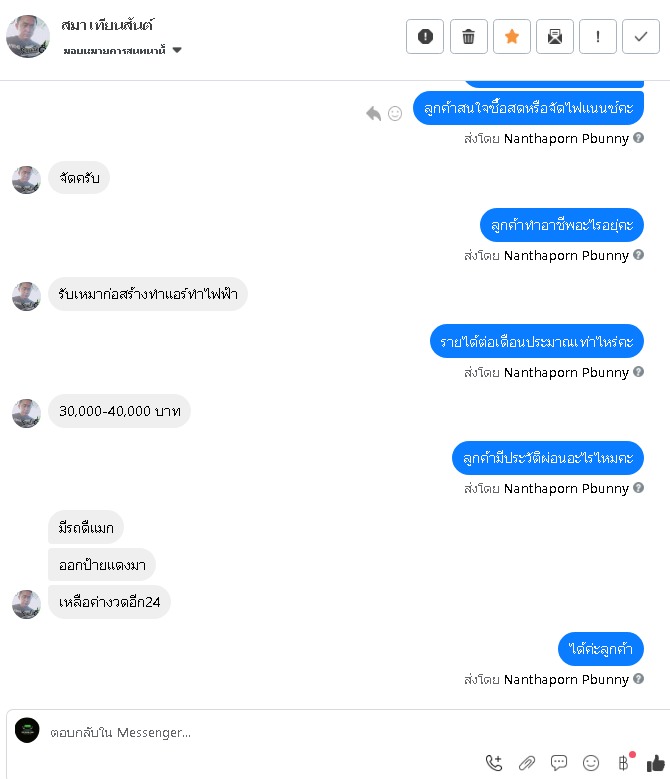Select the 30,000-40,000 baht message bubble
Screen dimensions: 670x779
(120, 411)
